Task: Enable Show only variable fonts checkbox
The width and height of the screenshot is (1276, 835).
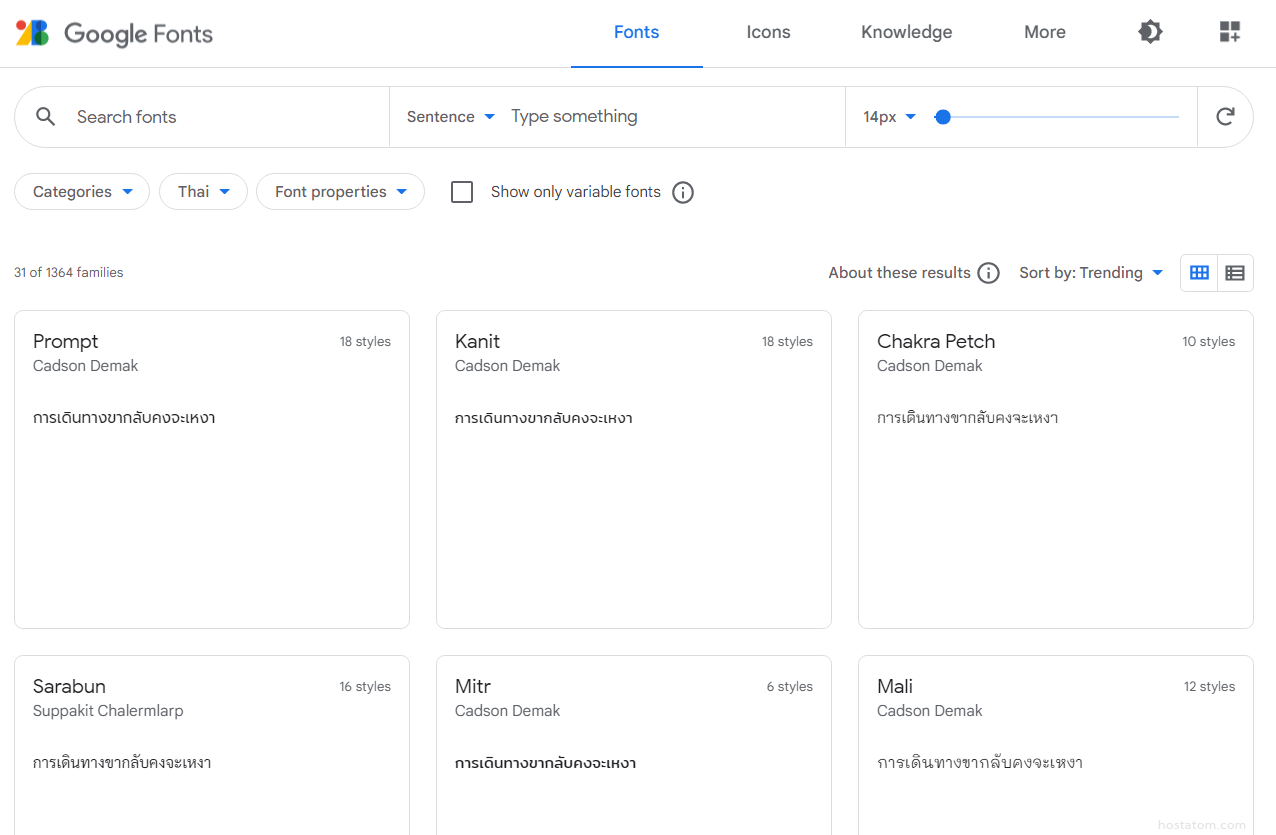Action: 462,192
